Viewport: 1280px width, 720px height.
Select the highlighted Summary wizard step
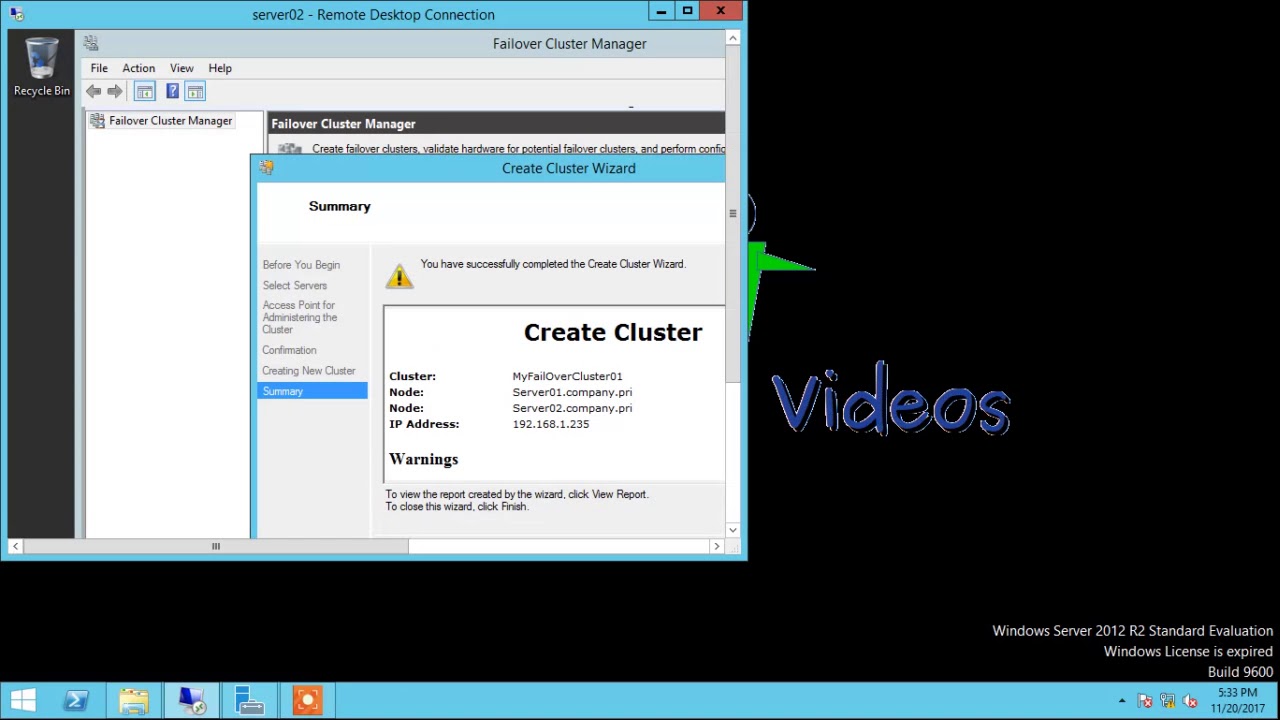(312, 391)
